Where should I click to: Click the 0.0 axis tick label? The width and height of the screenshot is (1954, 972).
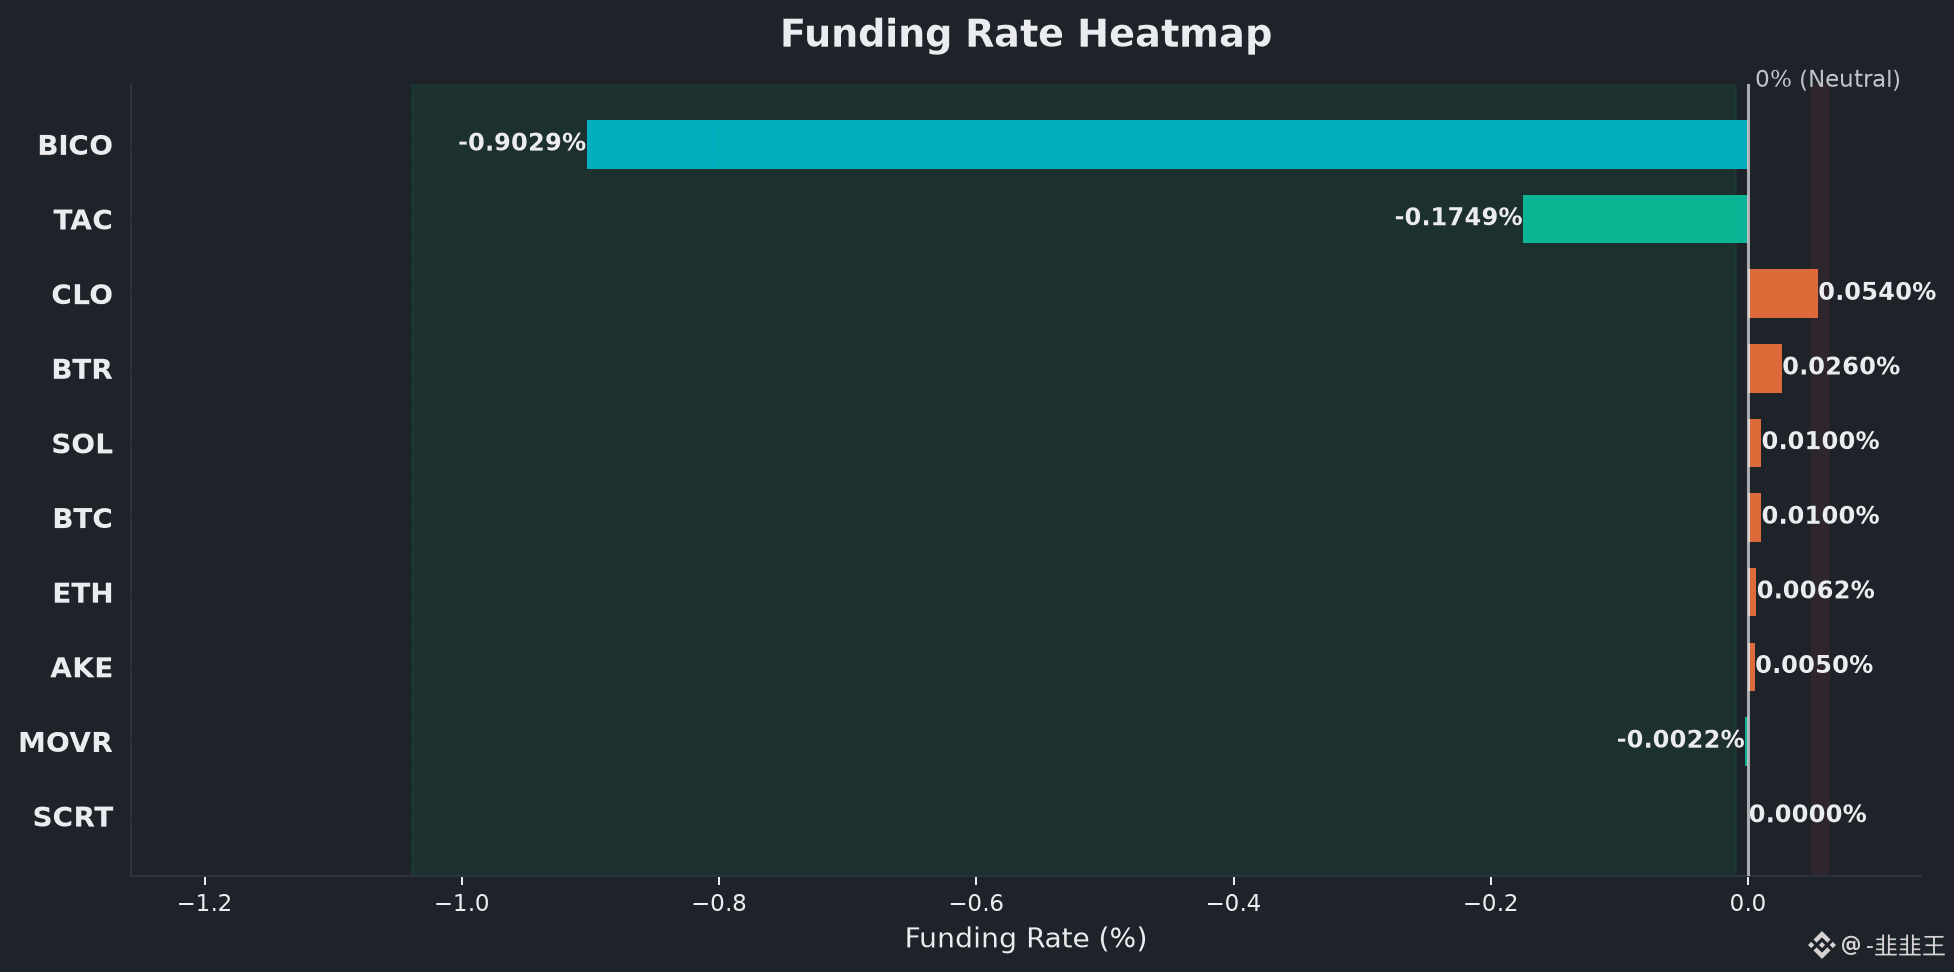[1748, 904]
